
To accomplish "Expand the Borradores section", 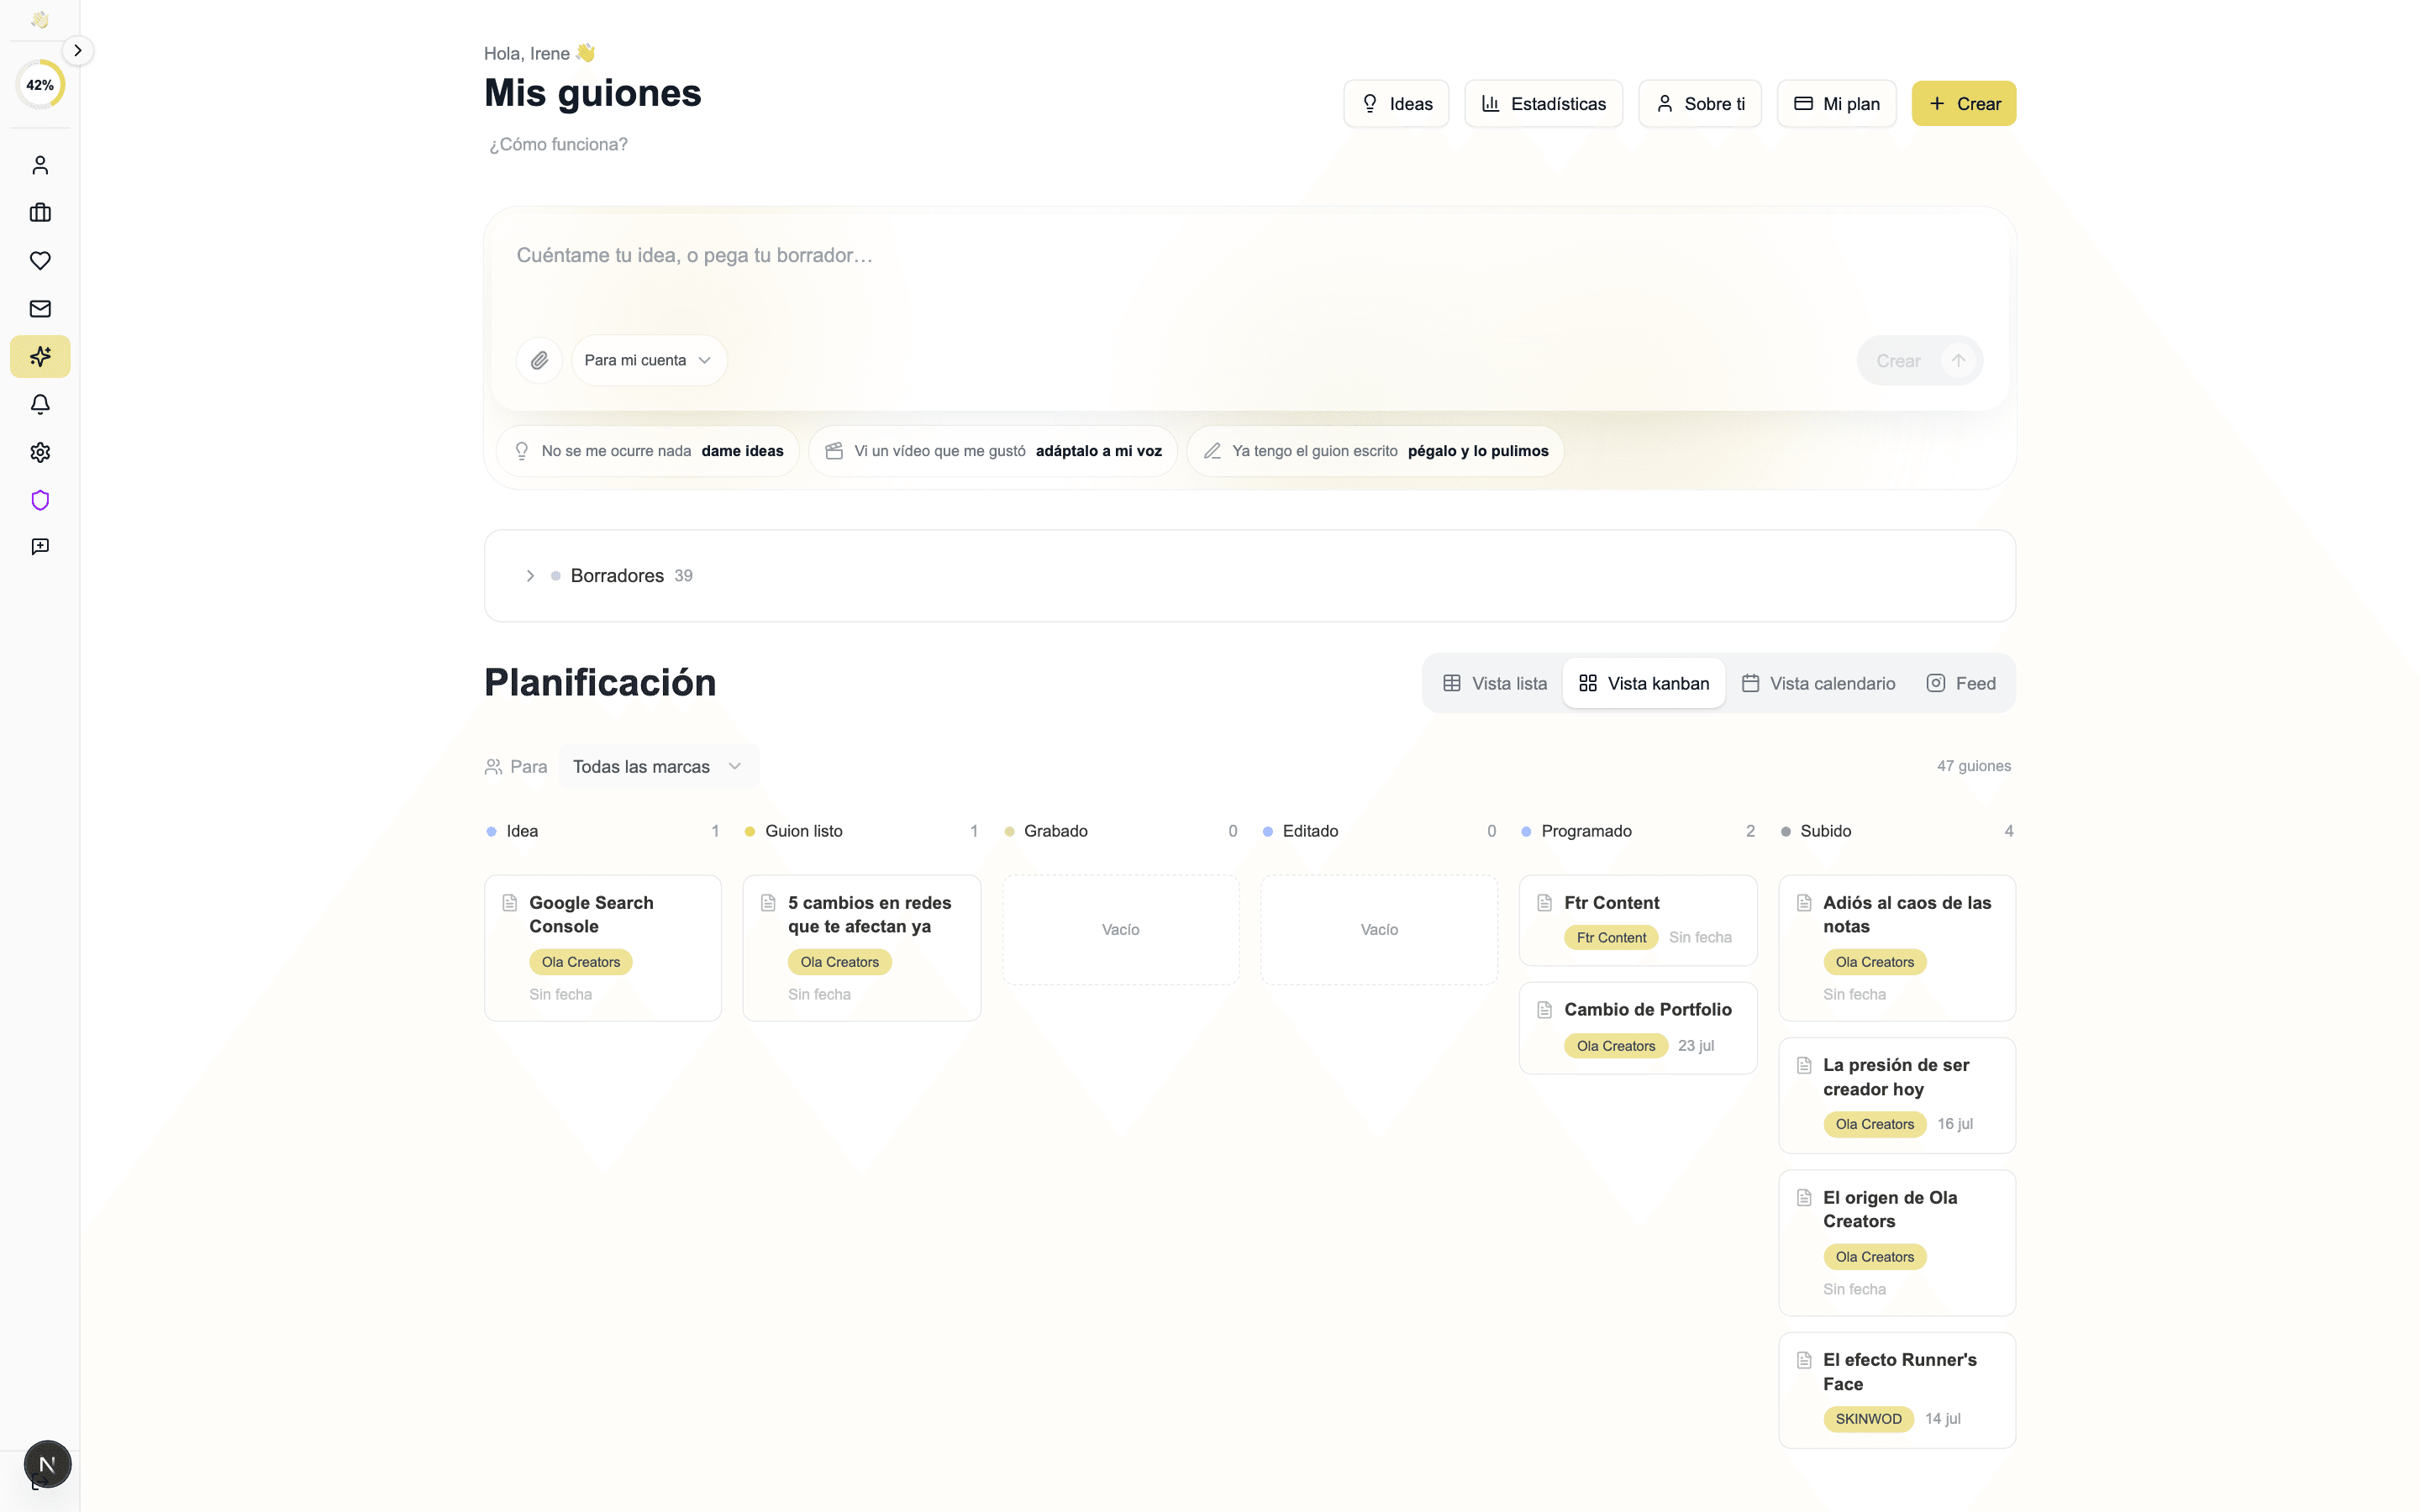I will pos(1249,576).
